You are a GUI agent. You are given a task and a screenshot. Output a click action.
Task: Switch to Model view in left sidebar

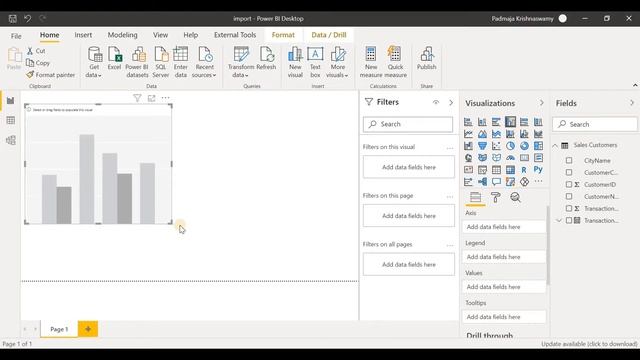tap(11, 140)
